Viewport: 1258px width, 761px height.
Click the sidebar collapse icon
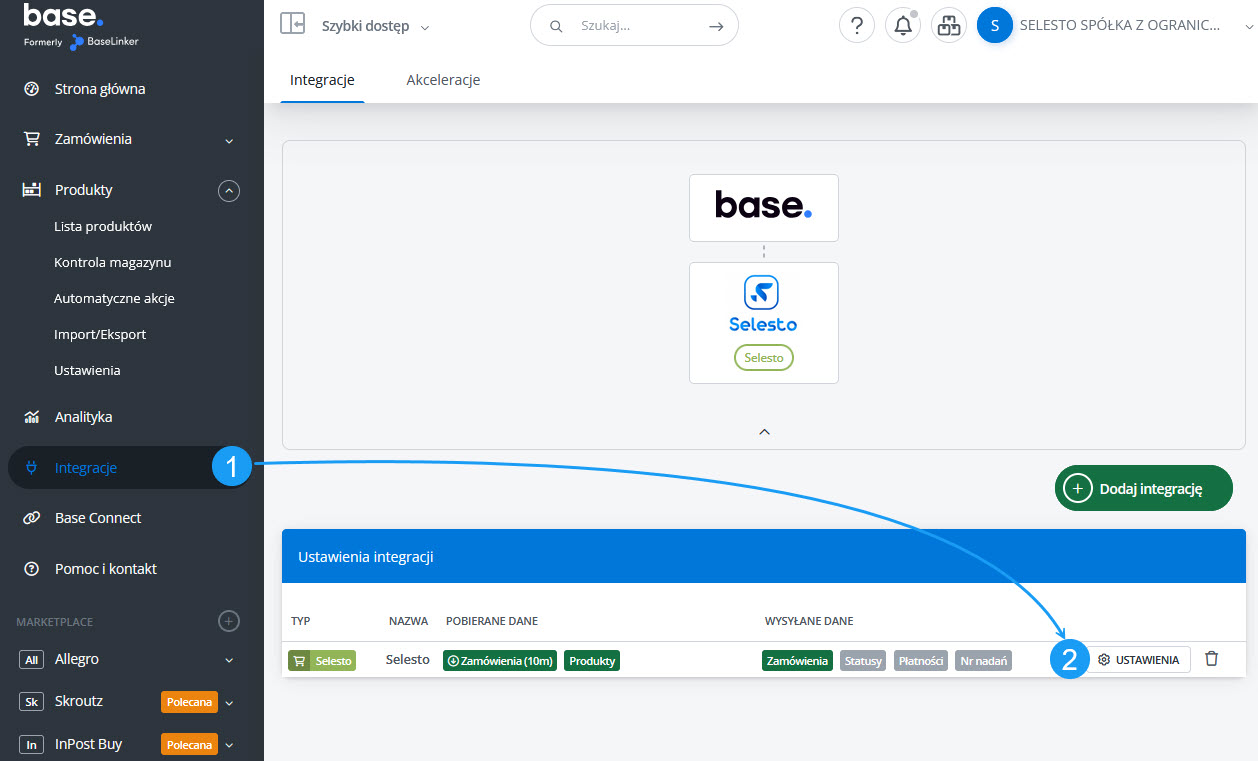tap(292, 24)
